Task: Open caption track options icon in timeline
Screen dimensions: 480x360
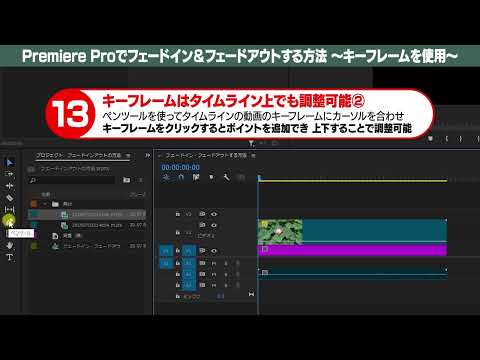Action: [x=241, y=178]
